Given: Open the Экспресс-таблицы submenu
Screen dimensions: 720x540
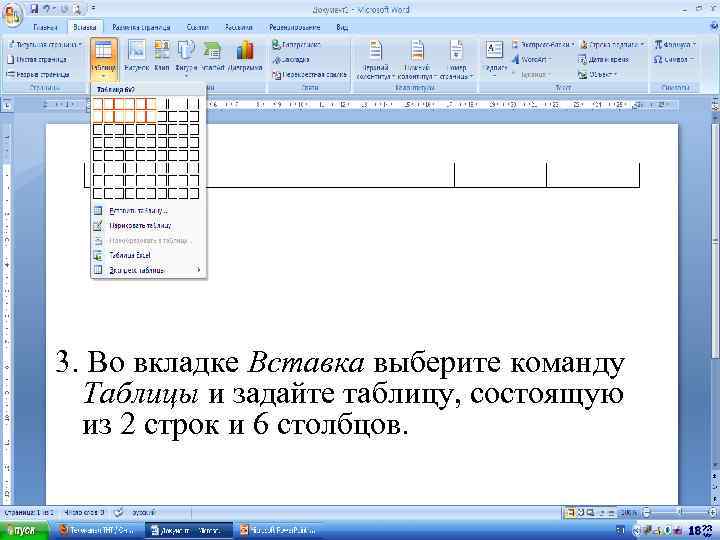Looking at the screenshot, I should pos(148,270).
